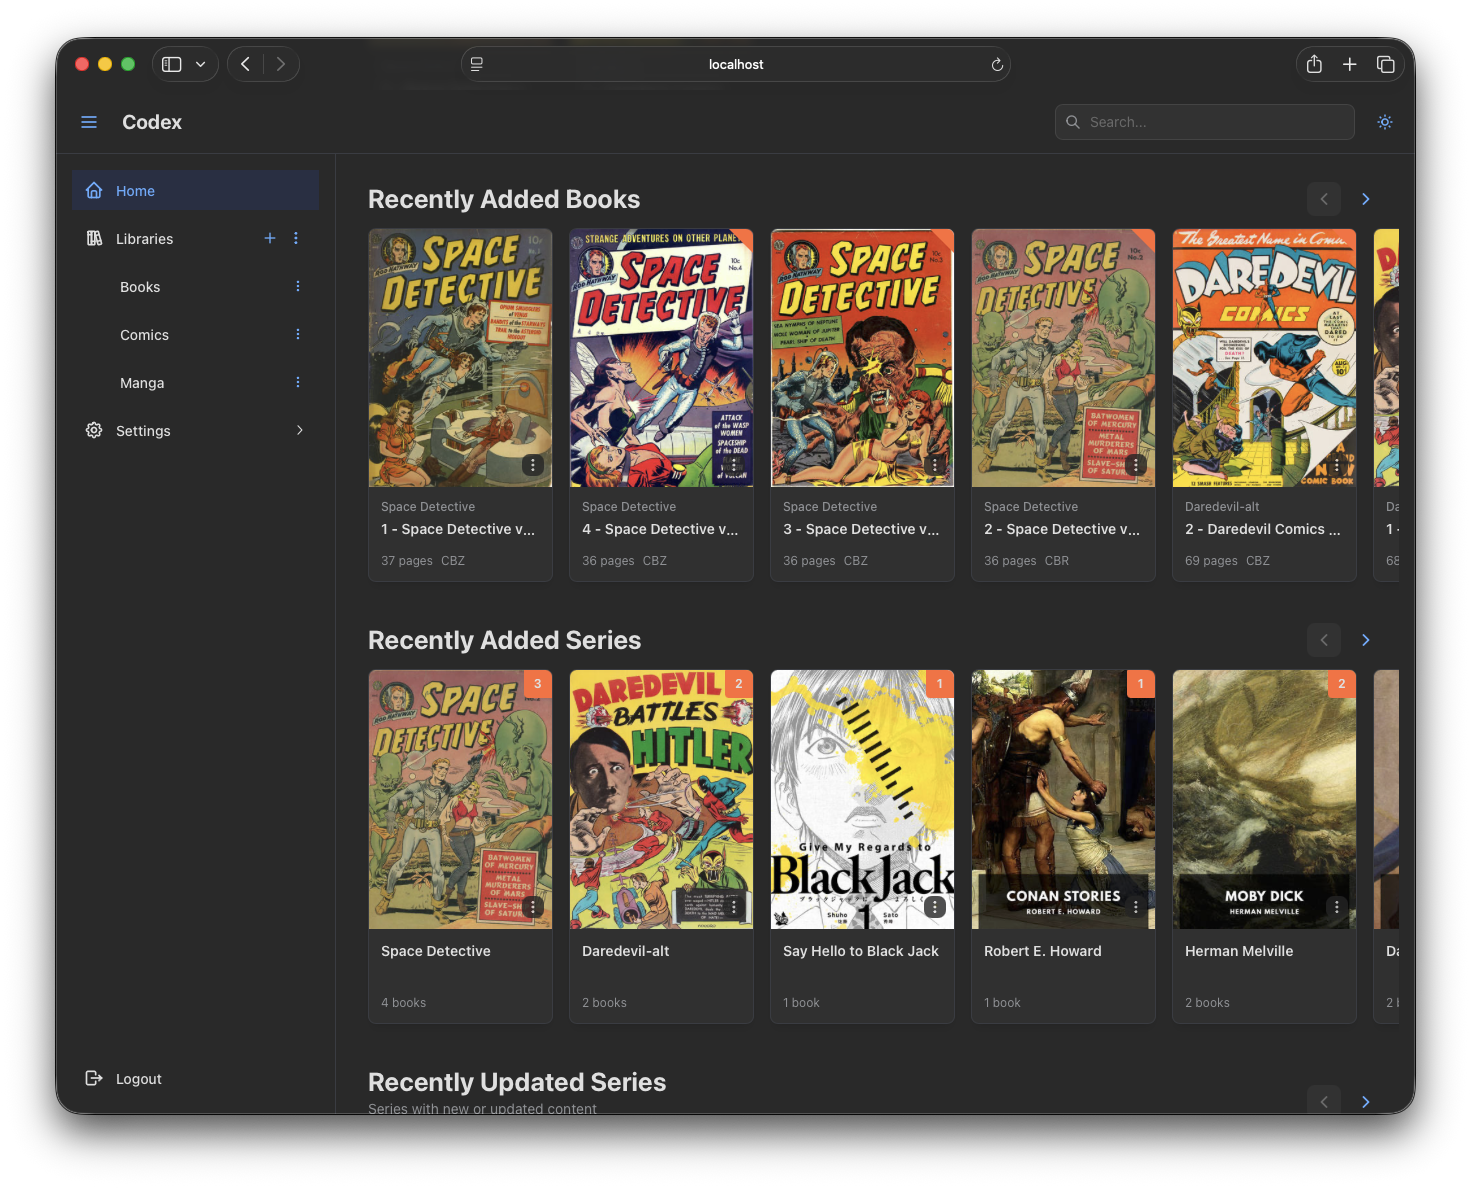Switch to the Manga library
Image resolution: width=1471 pixels, height=1188 pixels.
pos(141,382)
